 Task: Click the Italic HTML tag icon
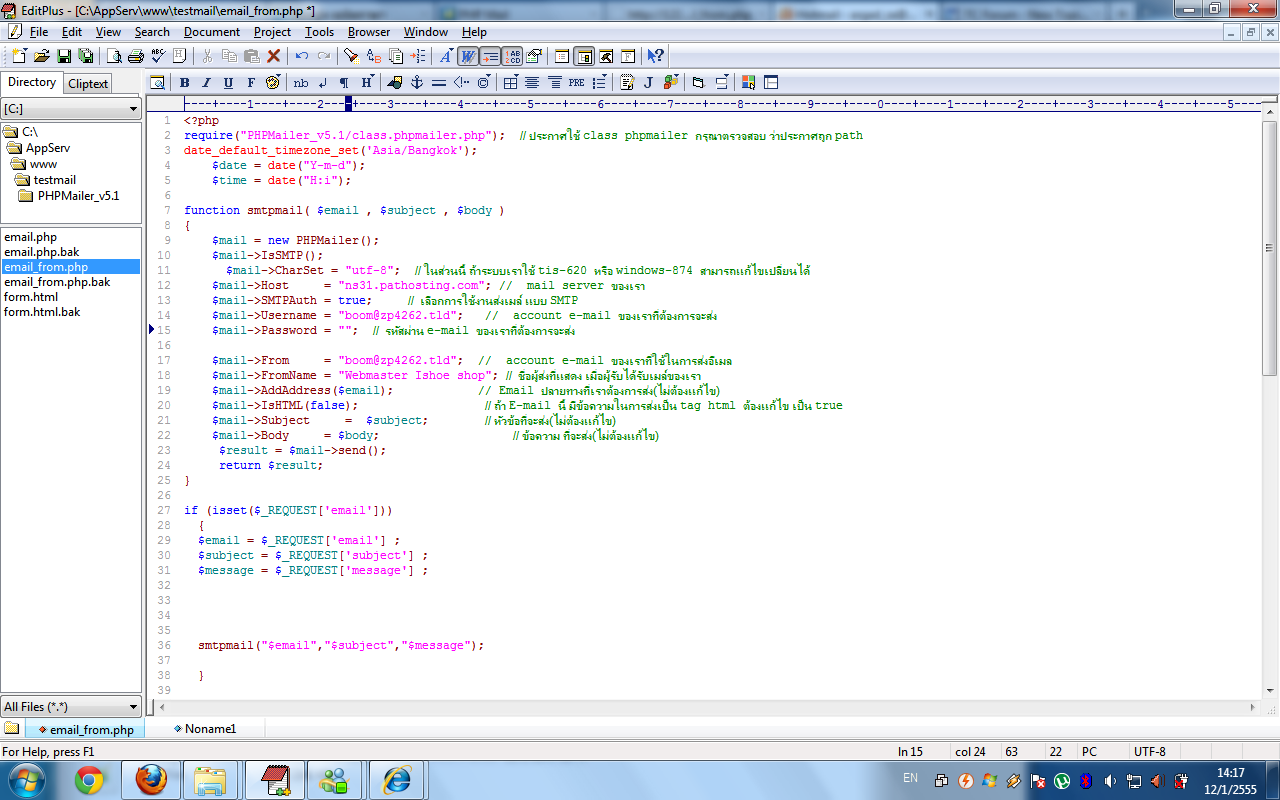[x=206, y=82]
